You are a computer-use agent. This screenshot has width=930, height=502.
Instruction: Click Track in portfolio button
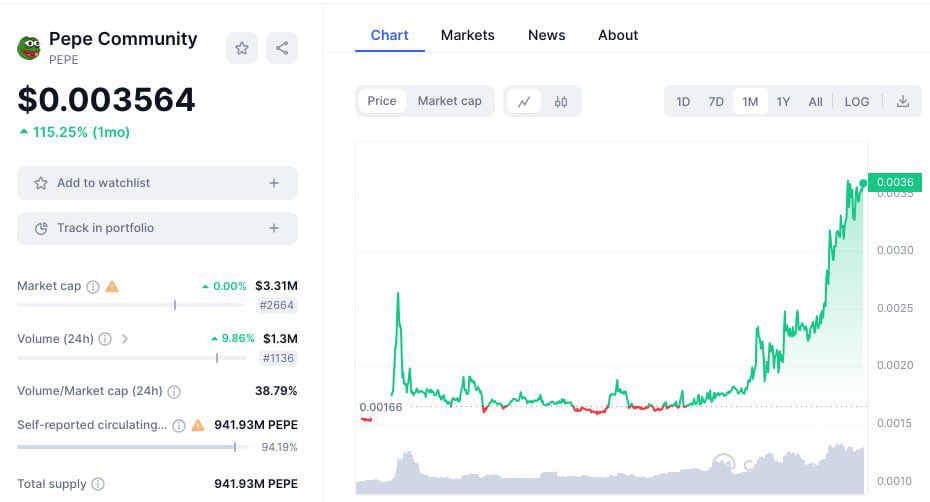tap(157, 228)
